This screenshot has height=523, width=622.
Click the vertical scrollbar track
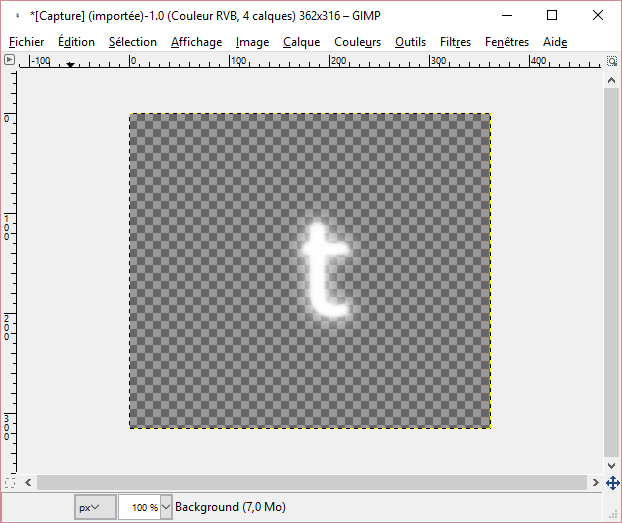click(x=611, y=273)
